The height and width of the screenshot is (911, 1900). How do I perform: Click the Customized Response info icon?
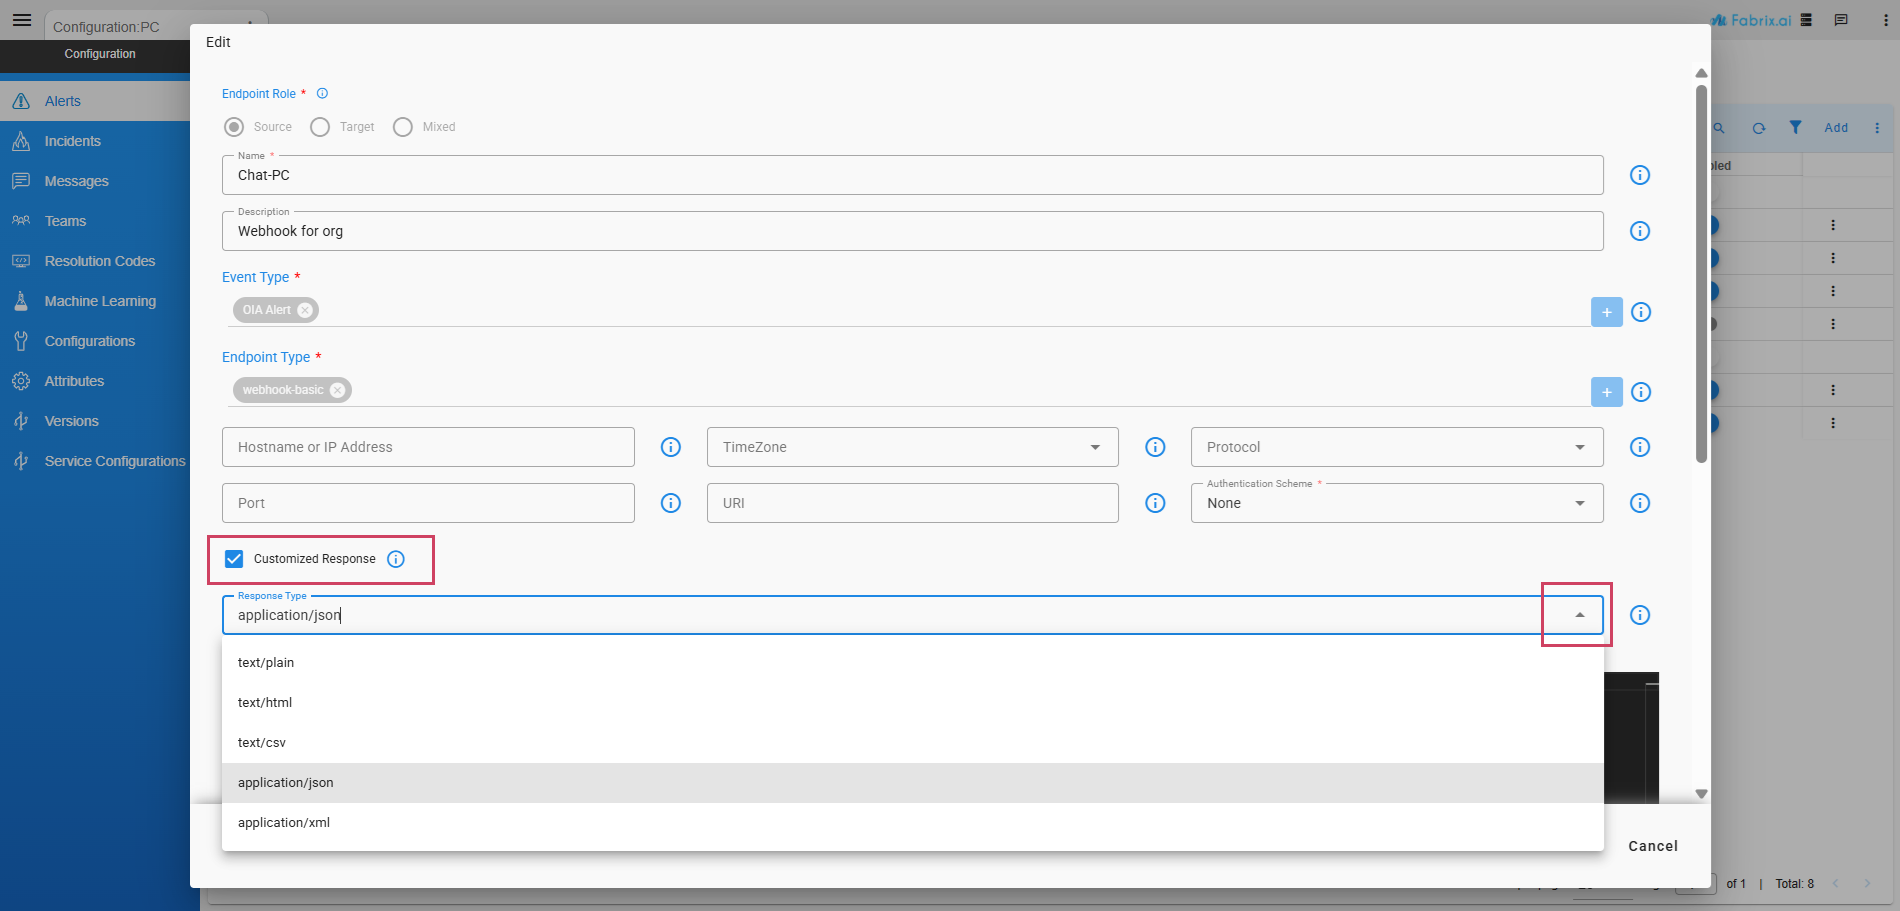[x=396, y=559]
